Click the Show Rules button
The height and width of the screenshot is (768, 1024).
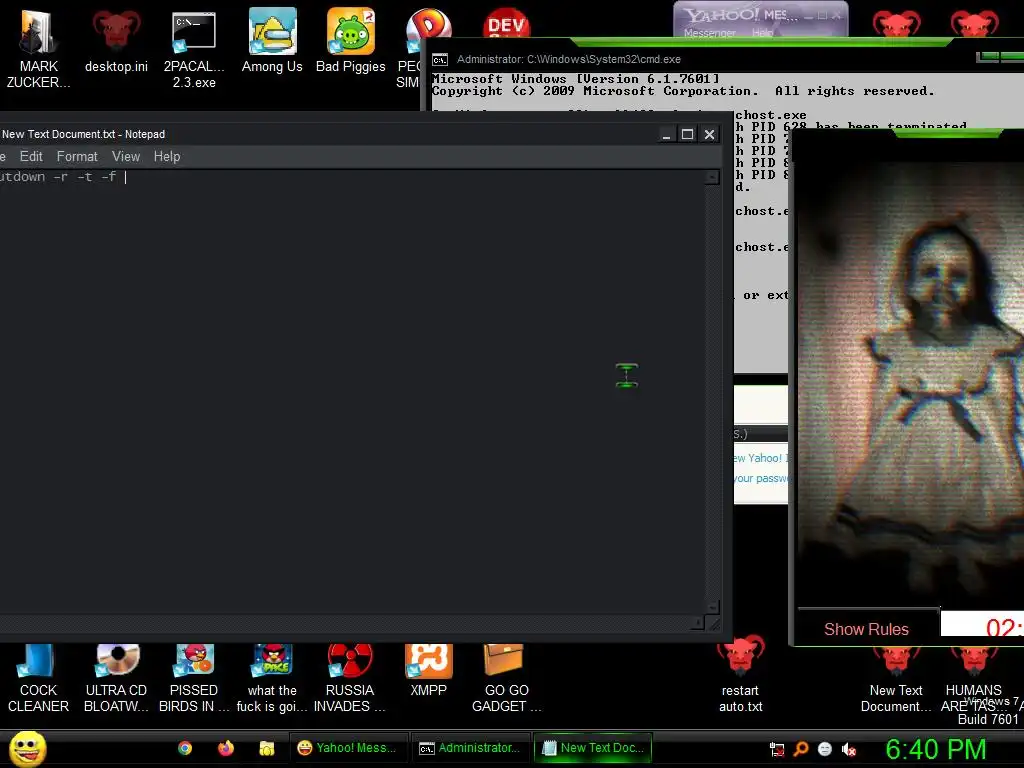tap(867, 629)
